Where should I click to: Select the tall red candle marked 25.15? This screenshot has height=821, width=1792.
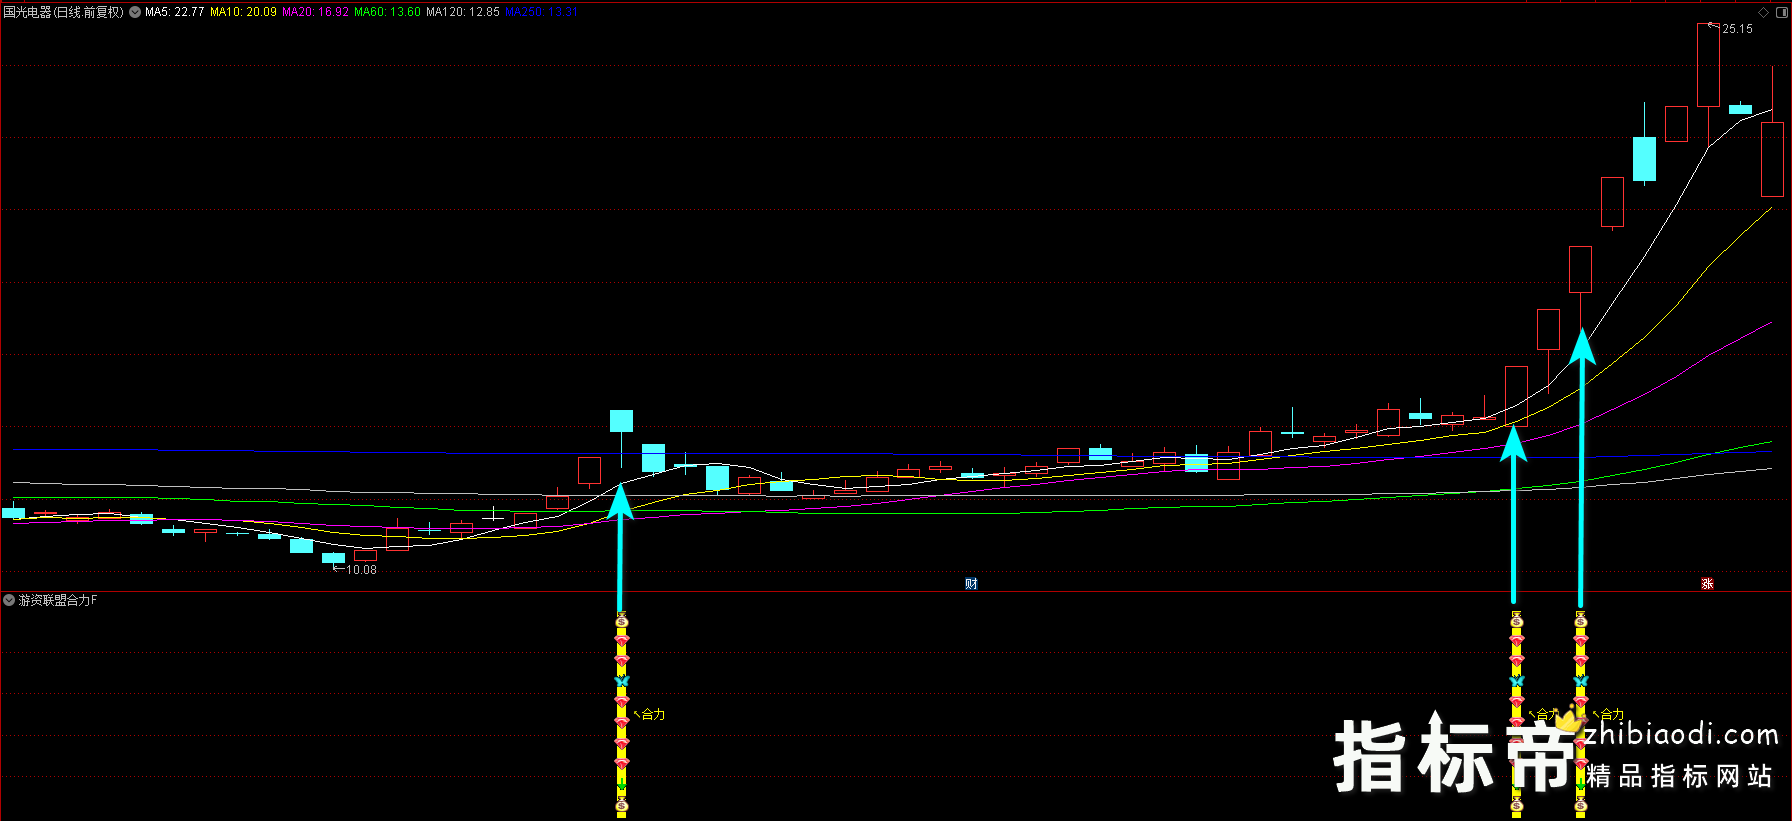[x=1708, y=65]
